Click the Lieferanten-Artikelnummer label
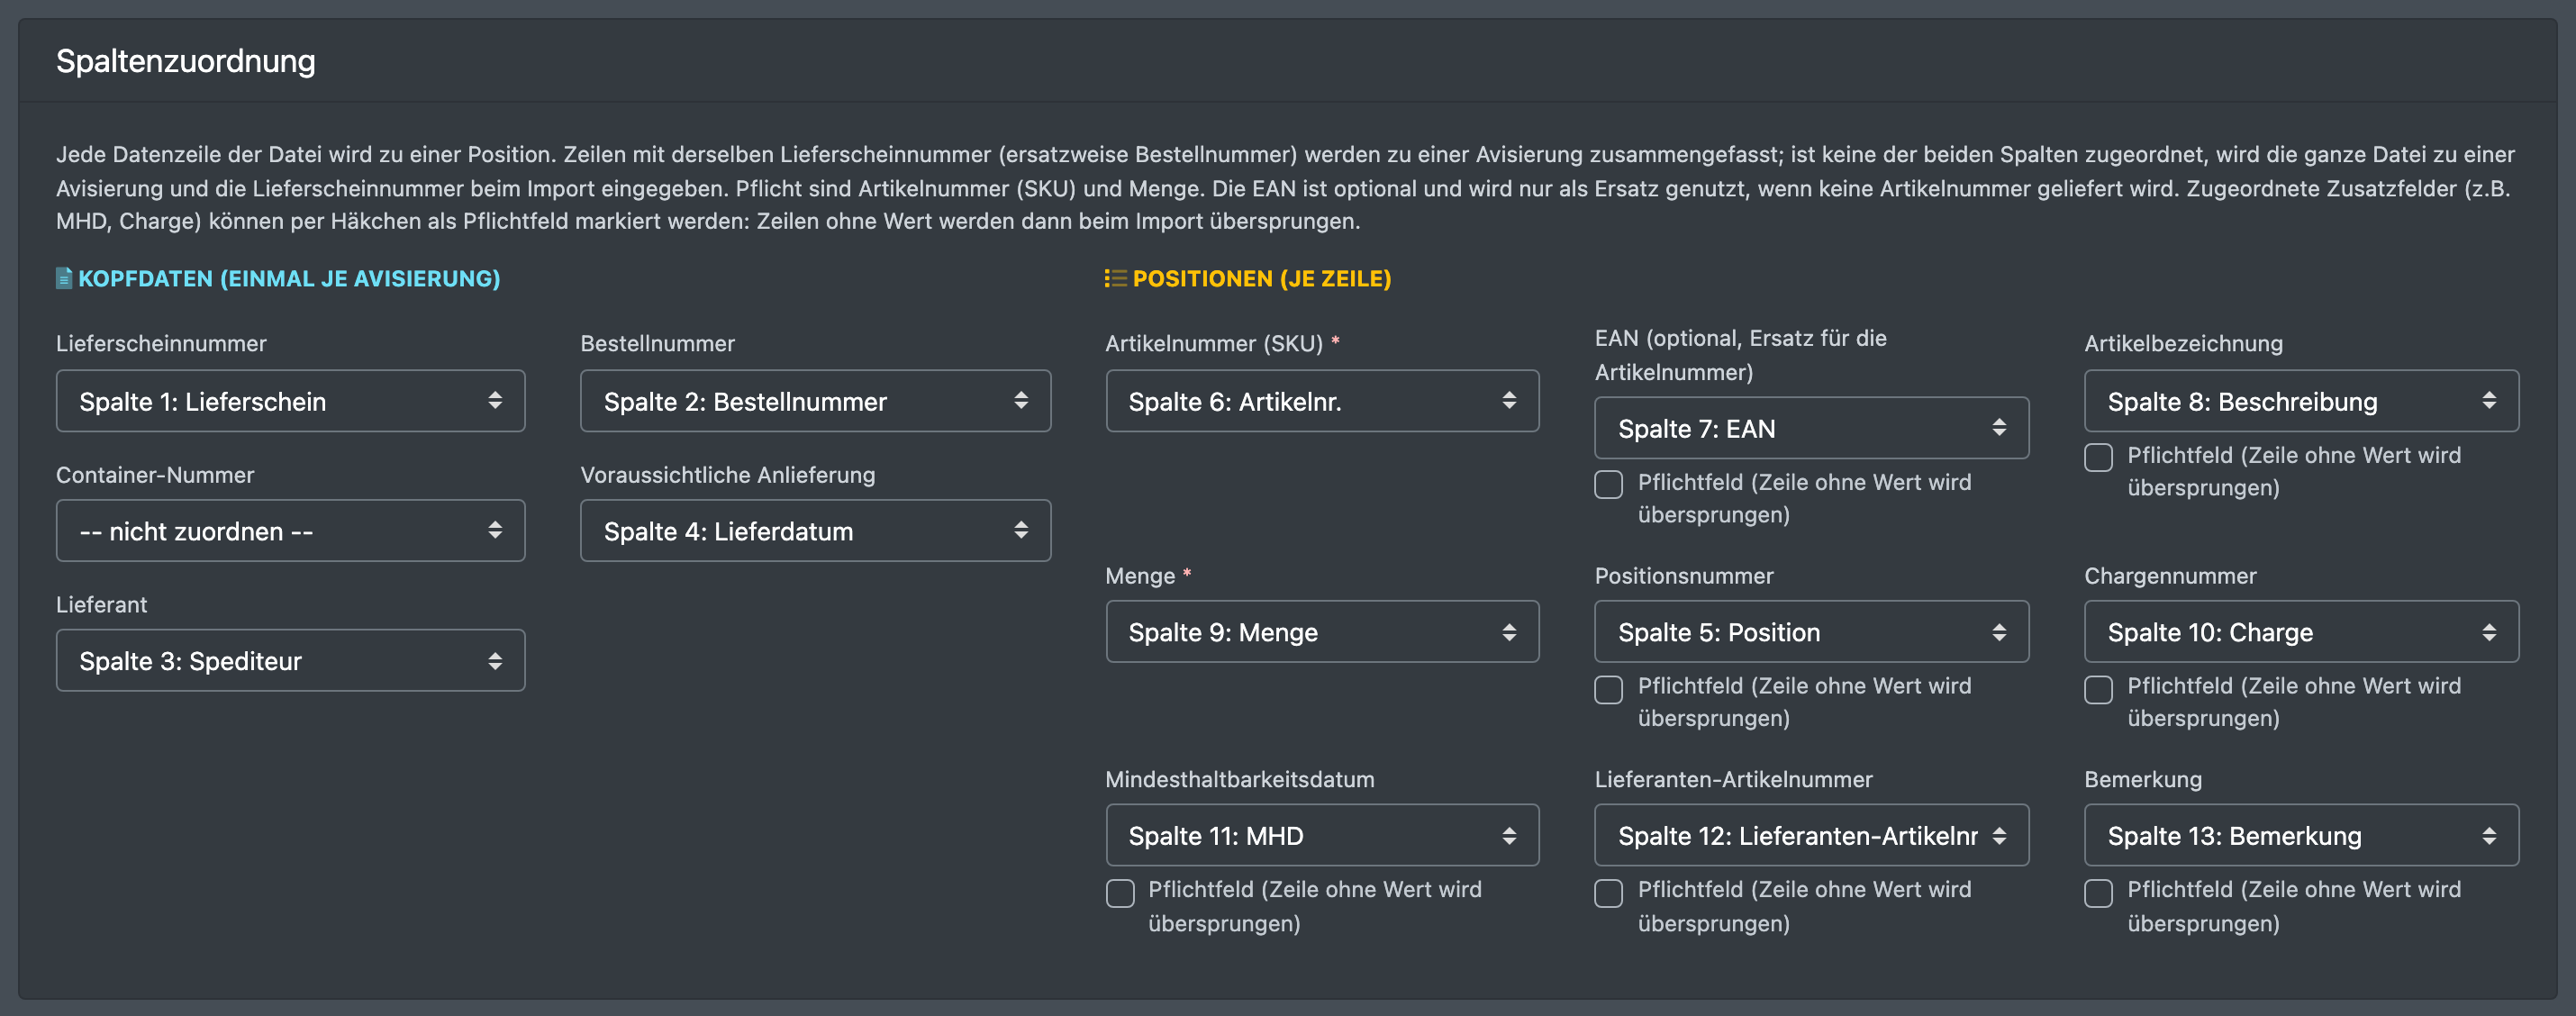2576x1016 pixels. pos(1733,779)
